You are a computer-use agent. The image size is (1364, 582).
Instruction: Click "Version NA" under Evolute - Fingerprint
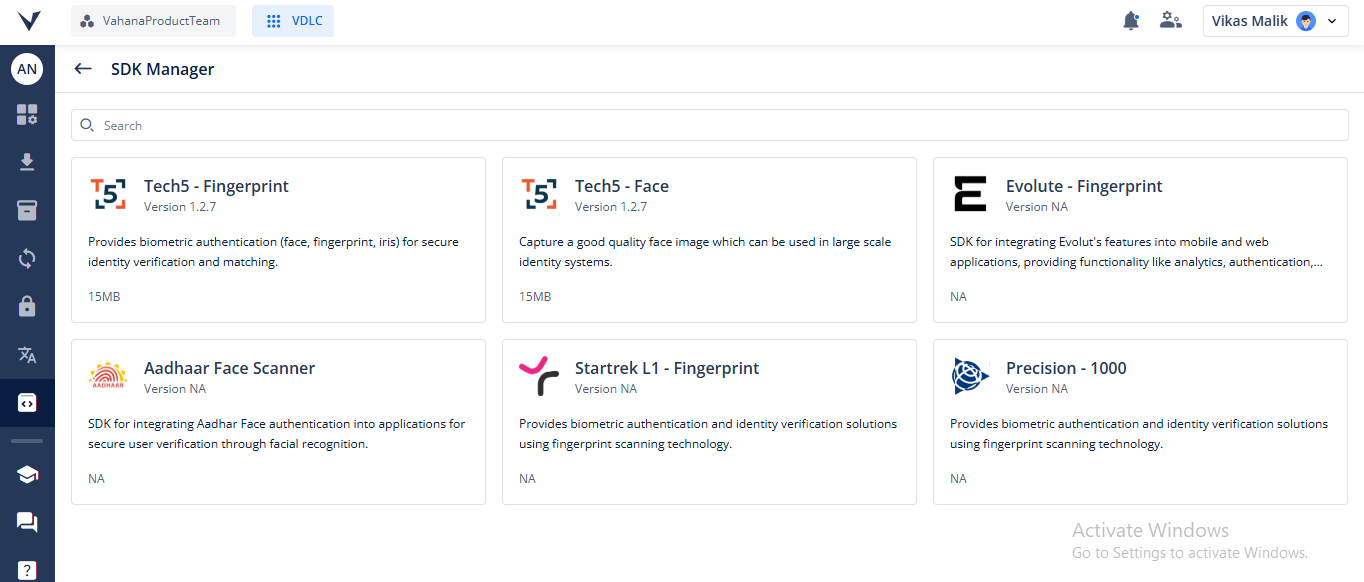pos(1037,207)
